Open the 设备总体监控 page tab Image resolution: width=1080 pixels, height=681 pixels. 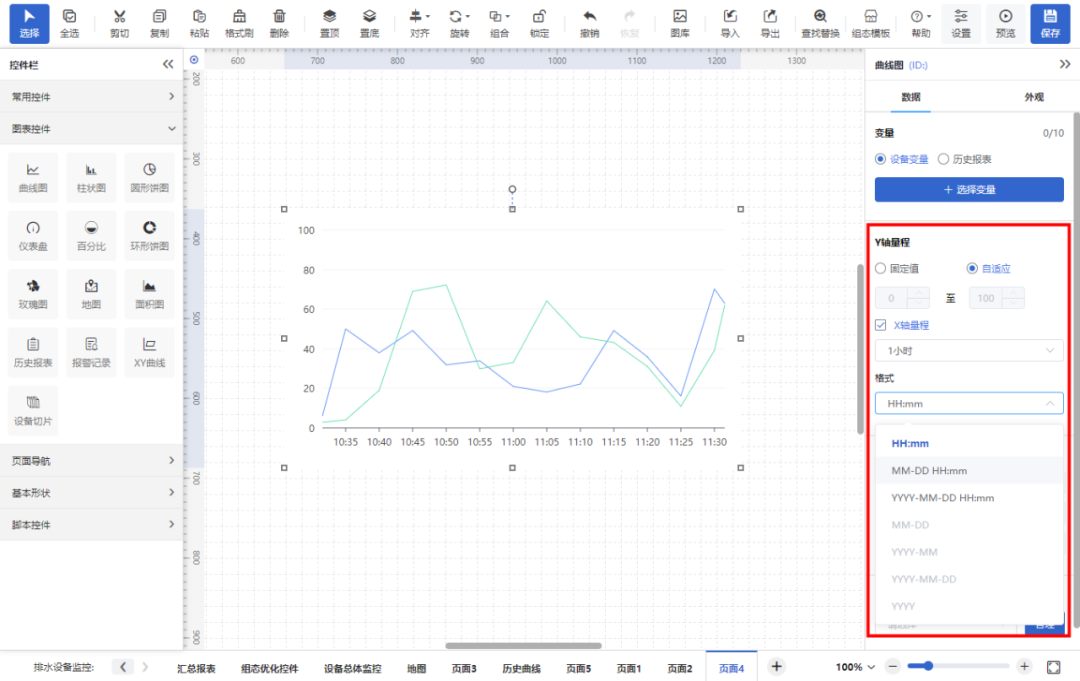pos(353,669)
